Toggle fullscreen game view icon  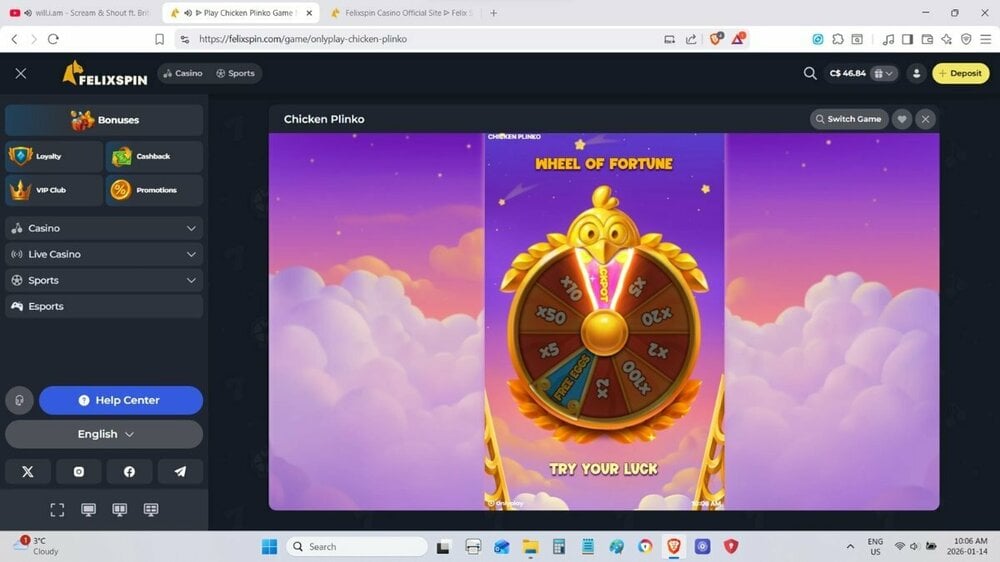(x=57, y=510)
